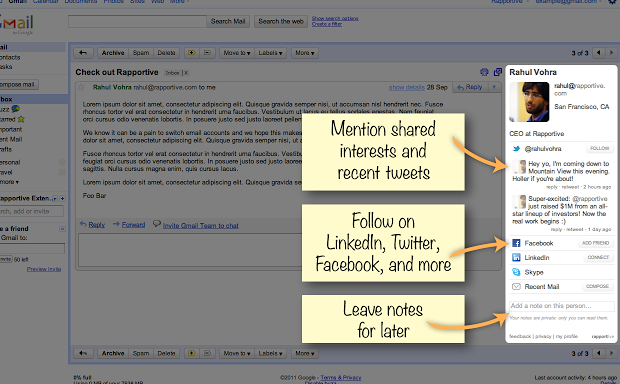Click the Recent Mail envelope icon
The image size is (620, 384).
point(516,287)
